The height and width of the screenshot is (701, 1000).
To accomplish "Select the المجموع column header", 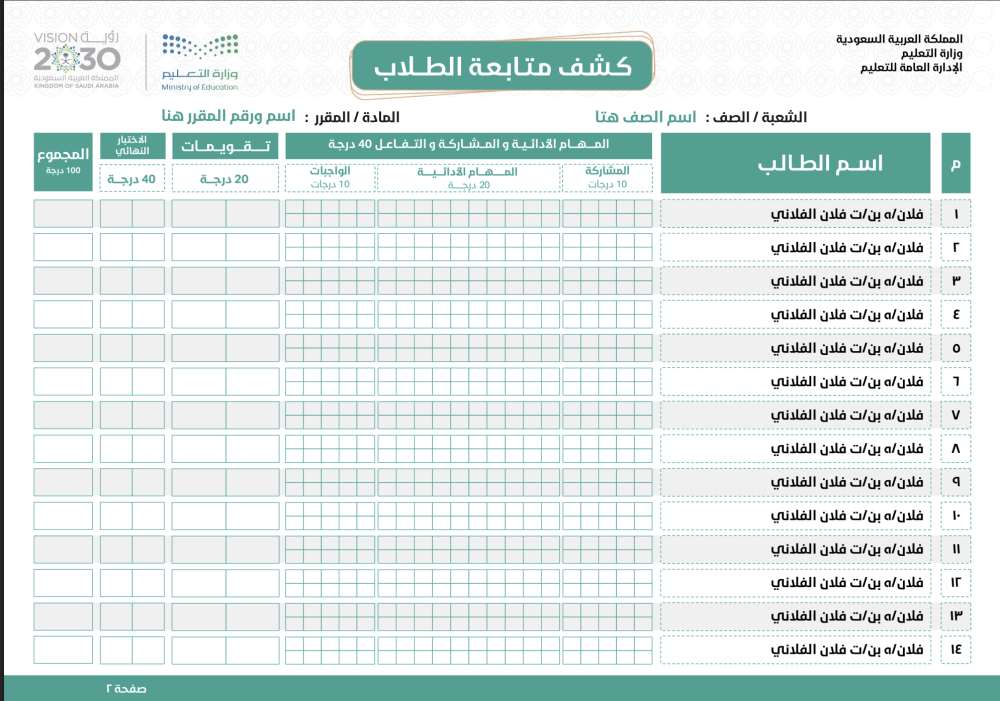I will point(63,161).
